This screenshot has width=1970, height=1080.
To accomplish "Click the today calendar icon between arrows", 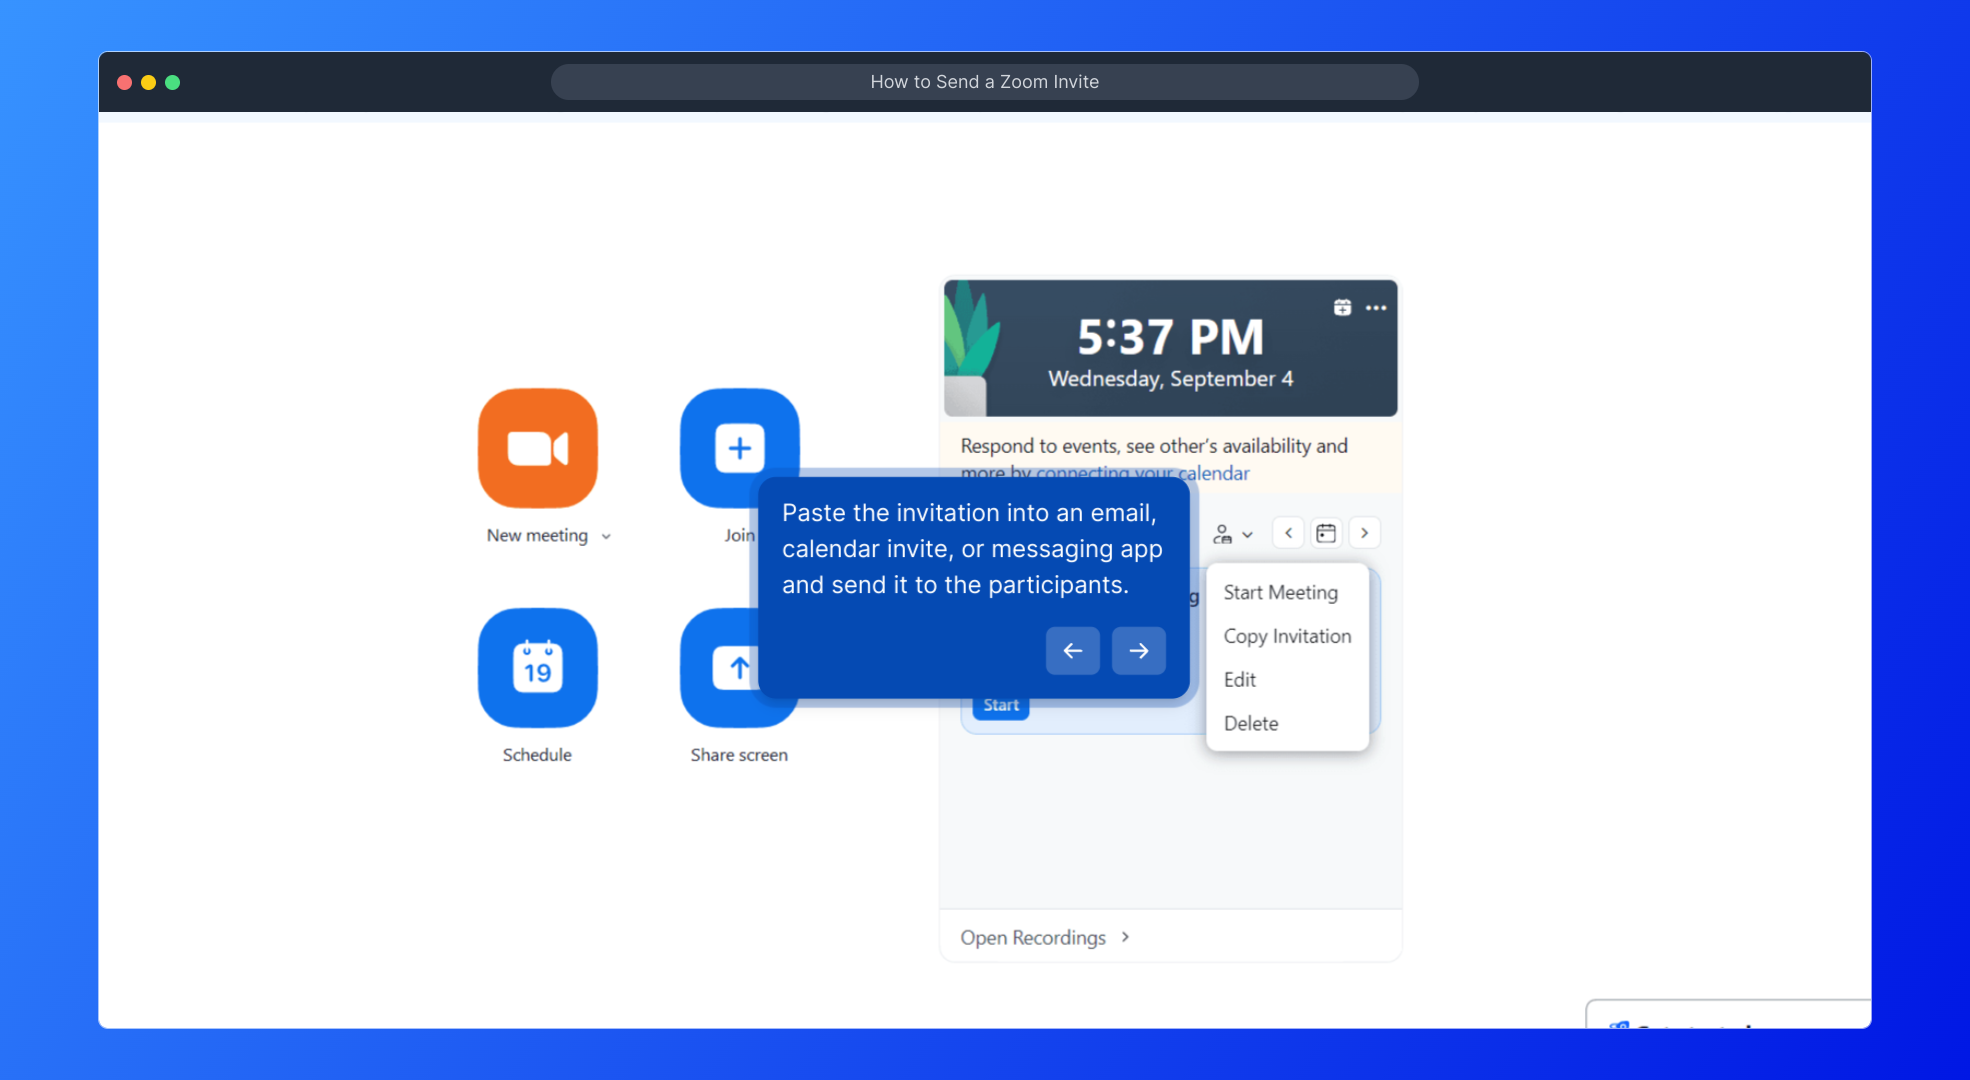I will click(x=1326, y=533).
